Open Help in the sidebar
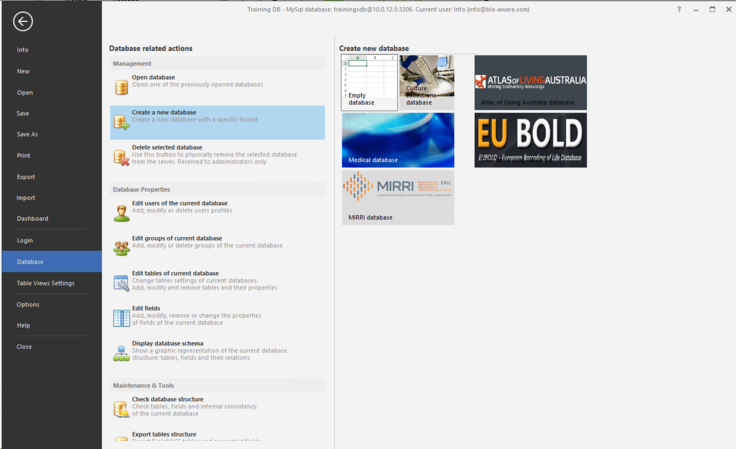 click(23, 325)
